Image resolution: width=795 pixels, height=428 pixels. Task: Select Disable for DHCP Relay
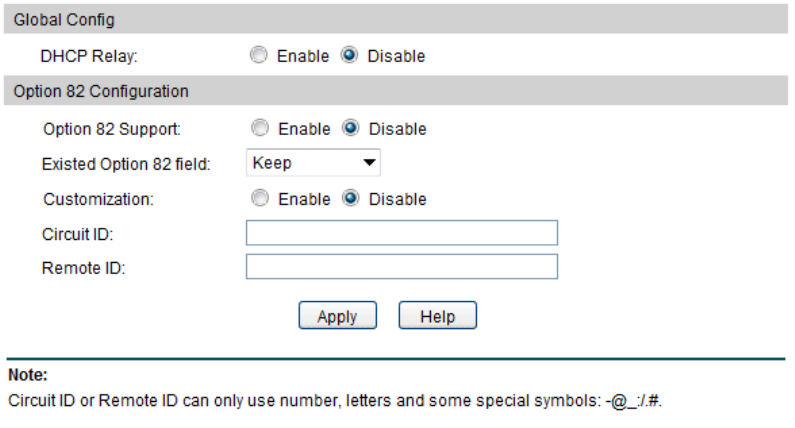[x=349, y=57]
